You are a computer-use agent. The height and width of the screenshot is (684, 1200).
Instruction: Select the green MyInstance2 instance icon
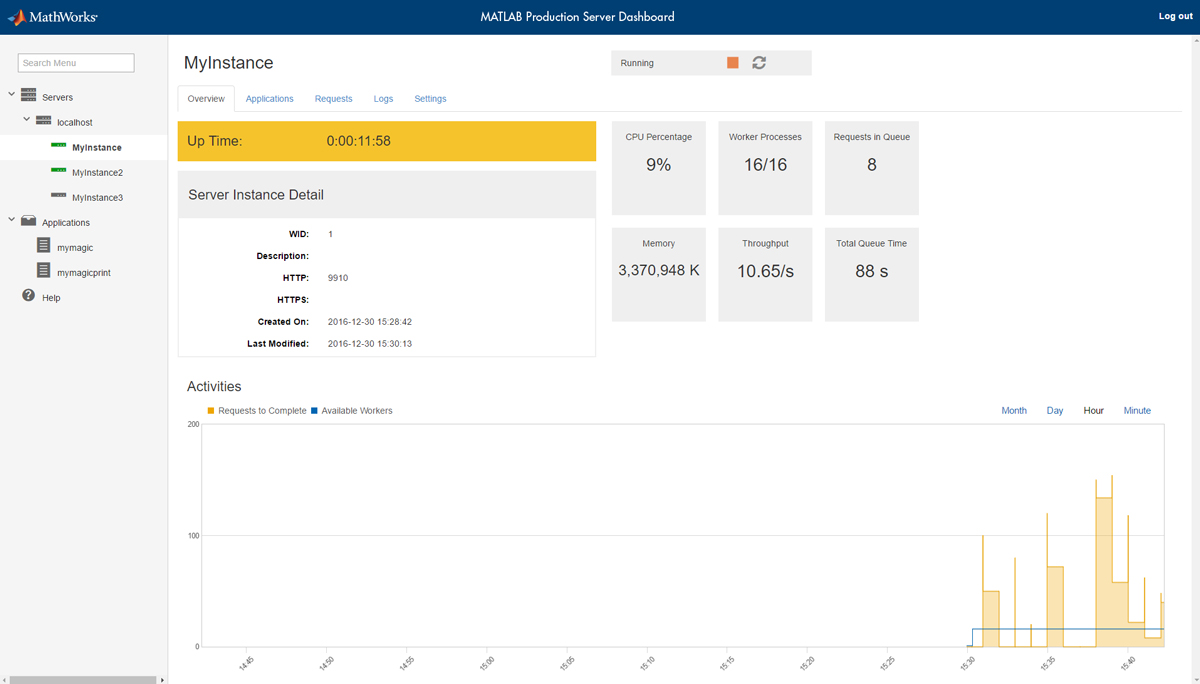coord(58,172)
